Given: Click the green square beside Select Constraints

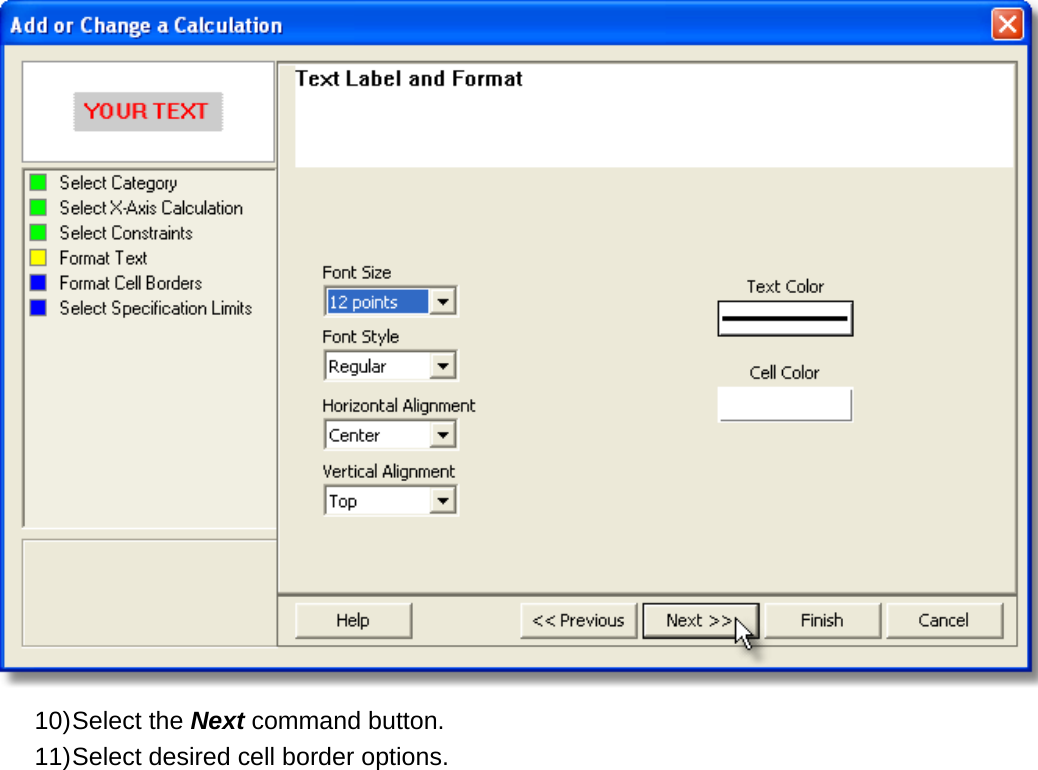Looking at the screenshot, I should 38,232.
